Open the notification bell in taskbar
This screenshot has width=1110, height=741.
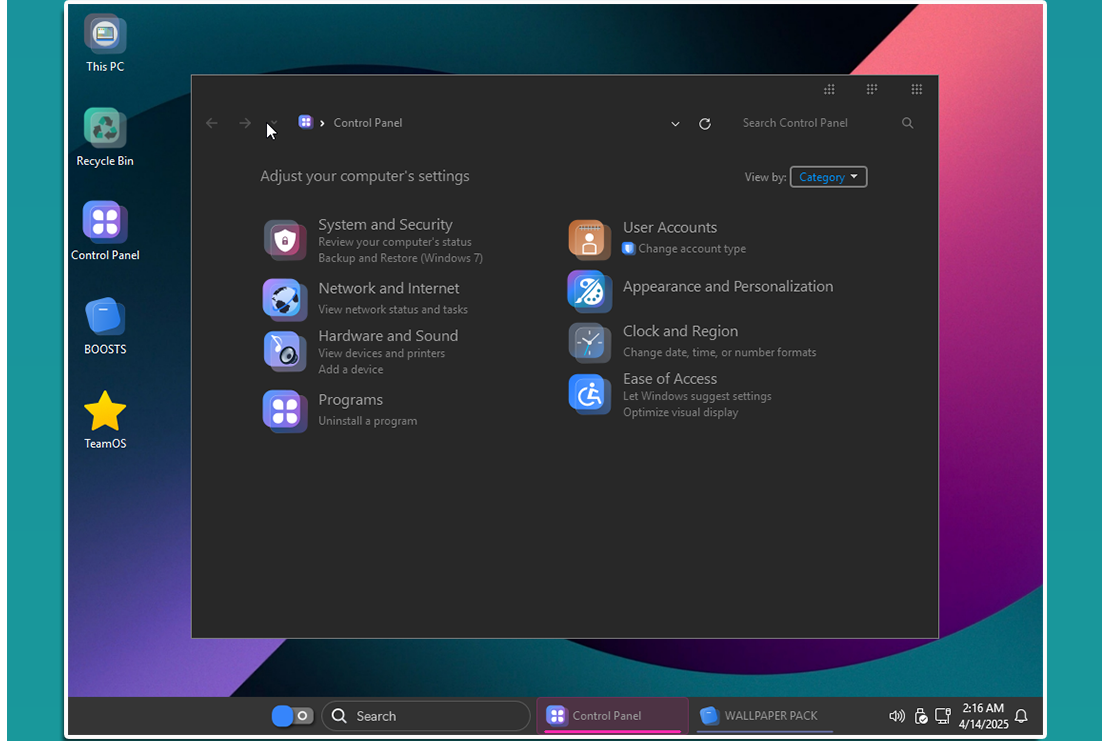[x=1021, y=716]
